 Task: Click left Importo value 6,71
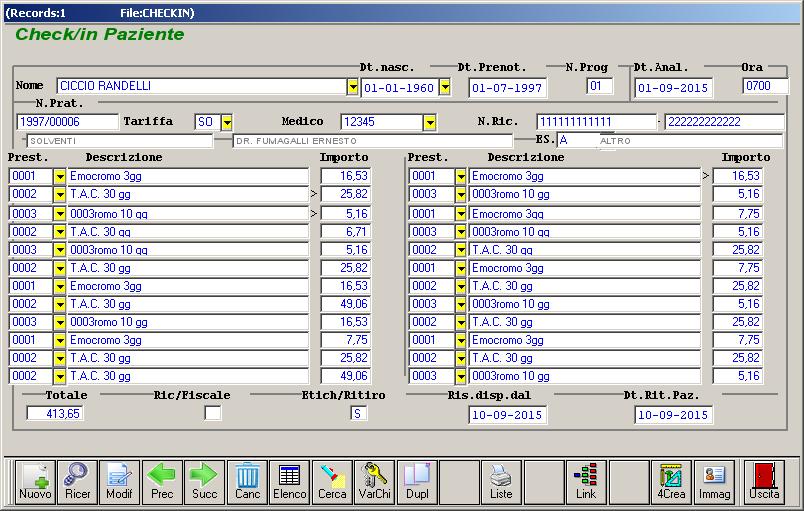(x=346, y=232)
